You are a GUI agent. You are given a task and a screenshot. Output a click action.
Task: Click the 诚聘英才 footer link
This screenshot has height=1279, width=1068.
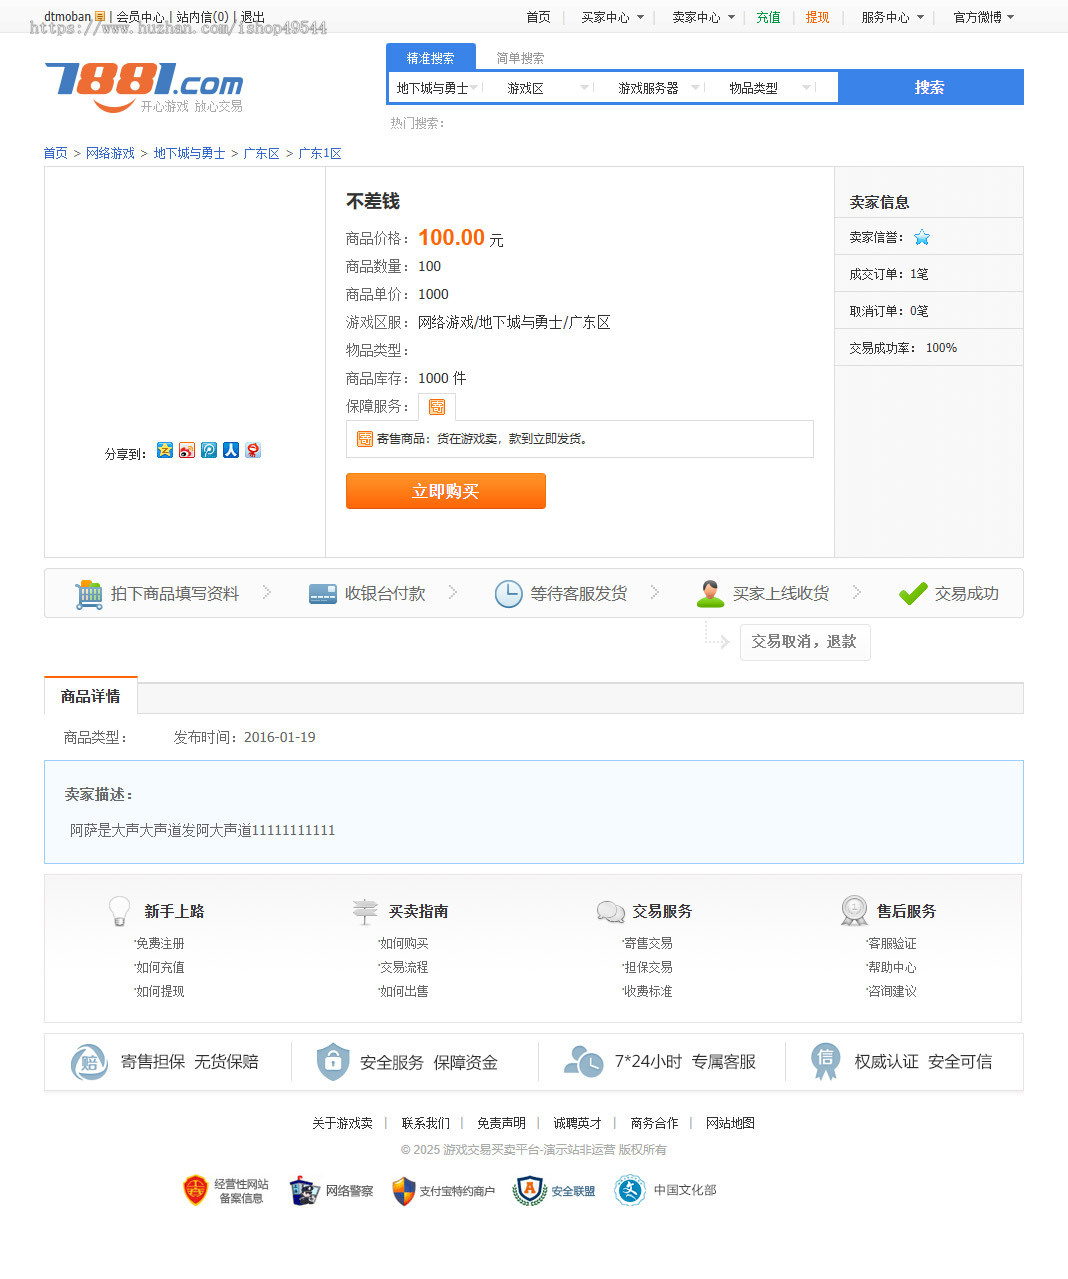pos(578,1123)
